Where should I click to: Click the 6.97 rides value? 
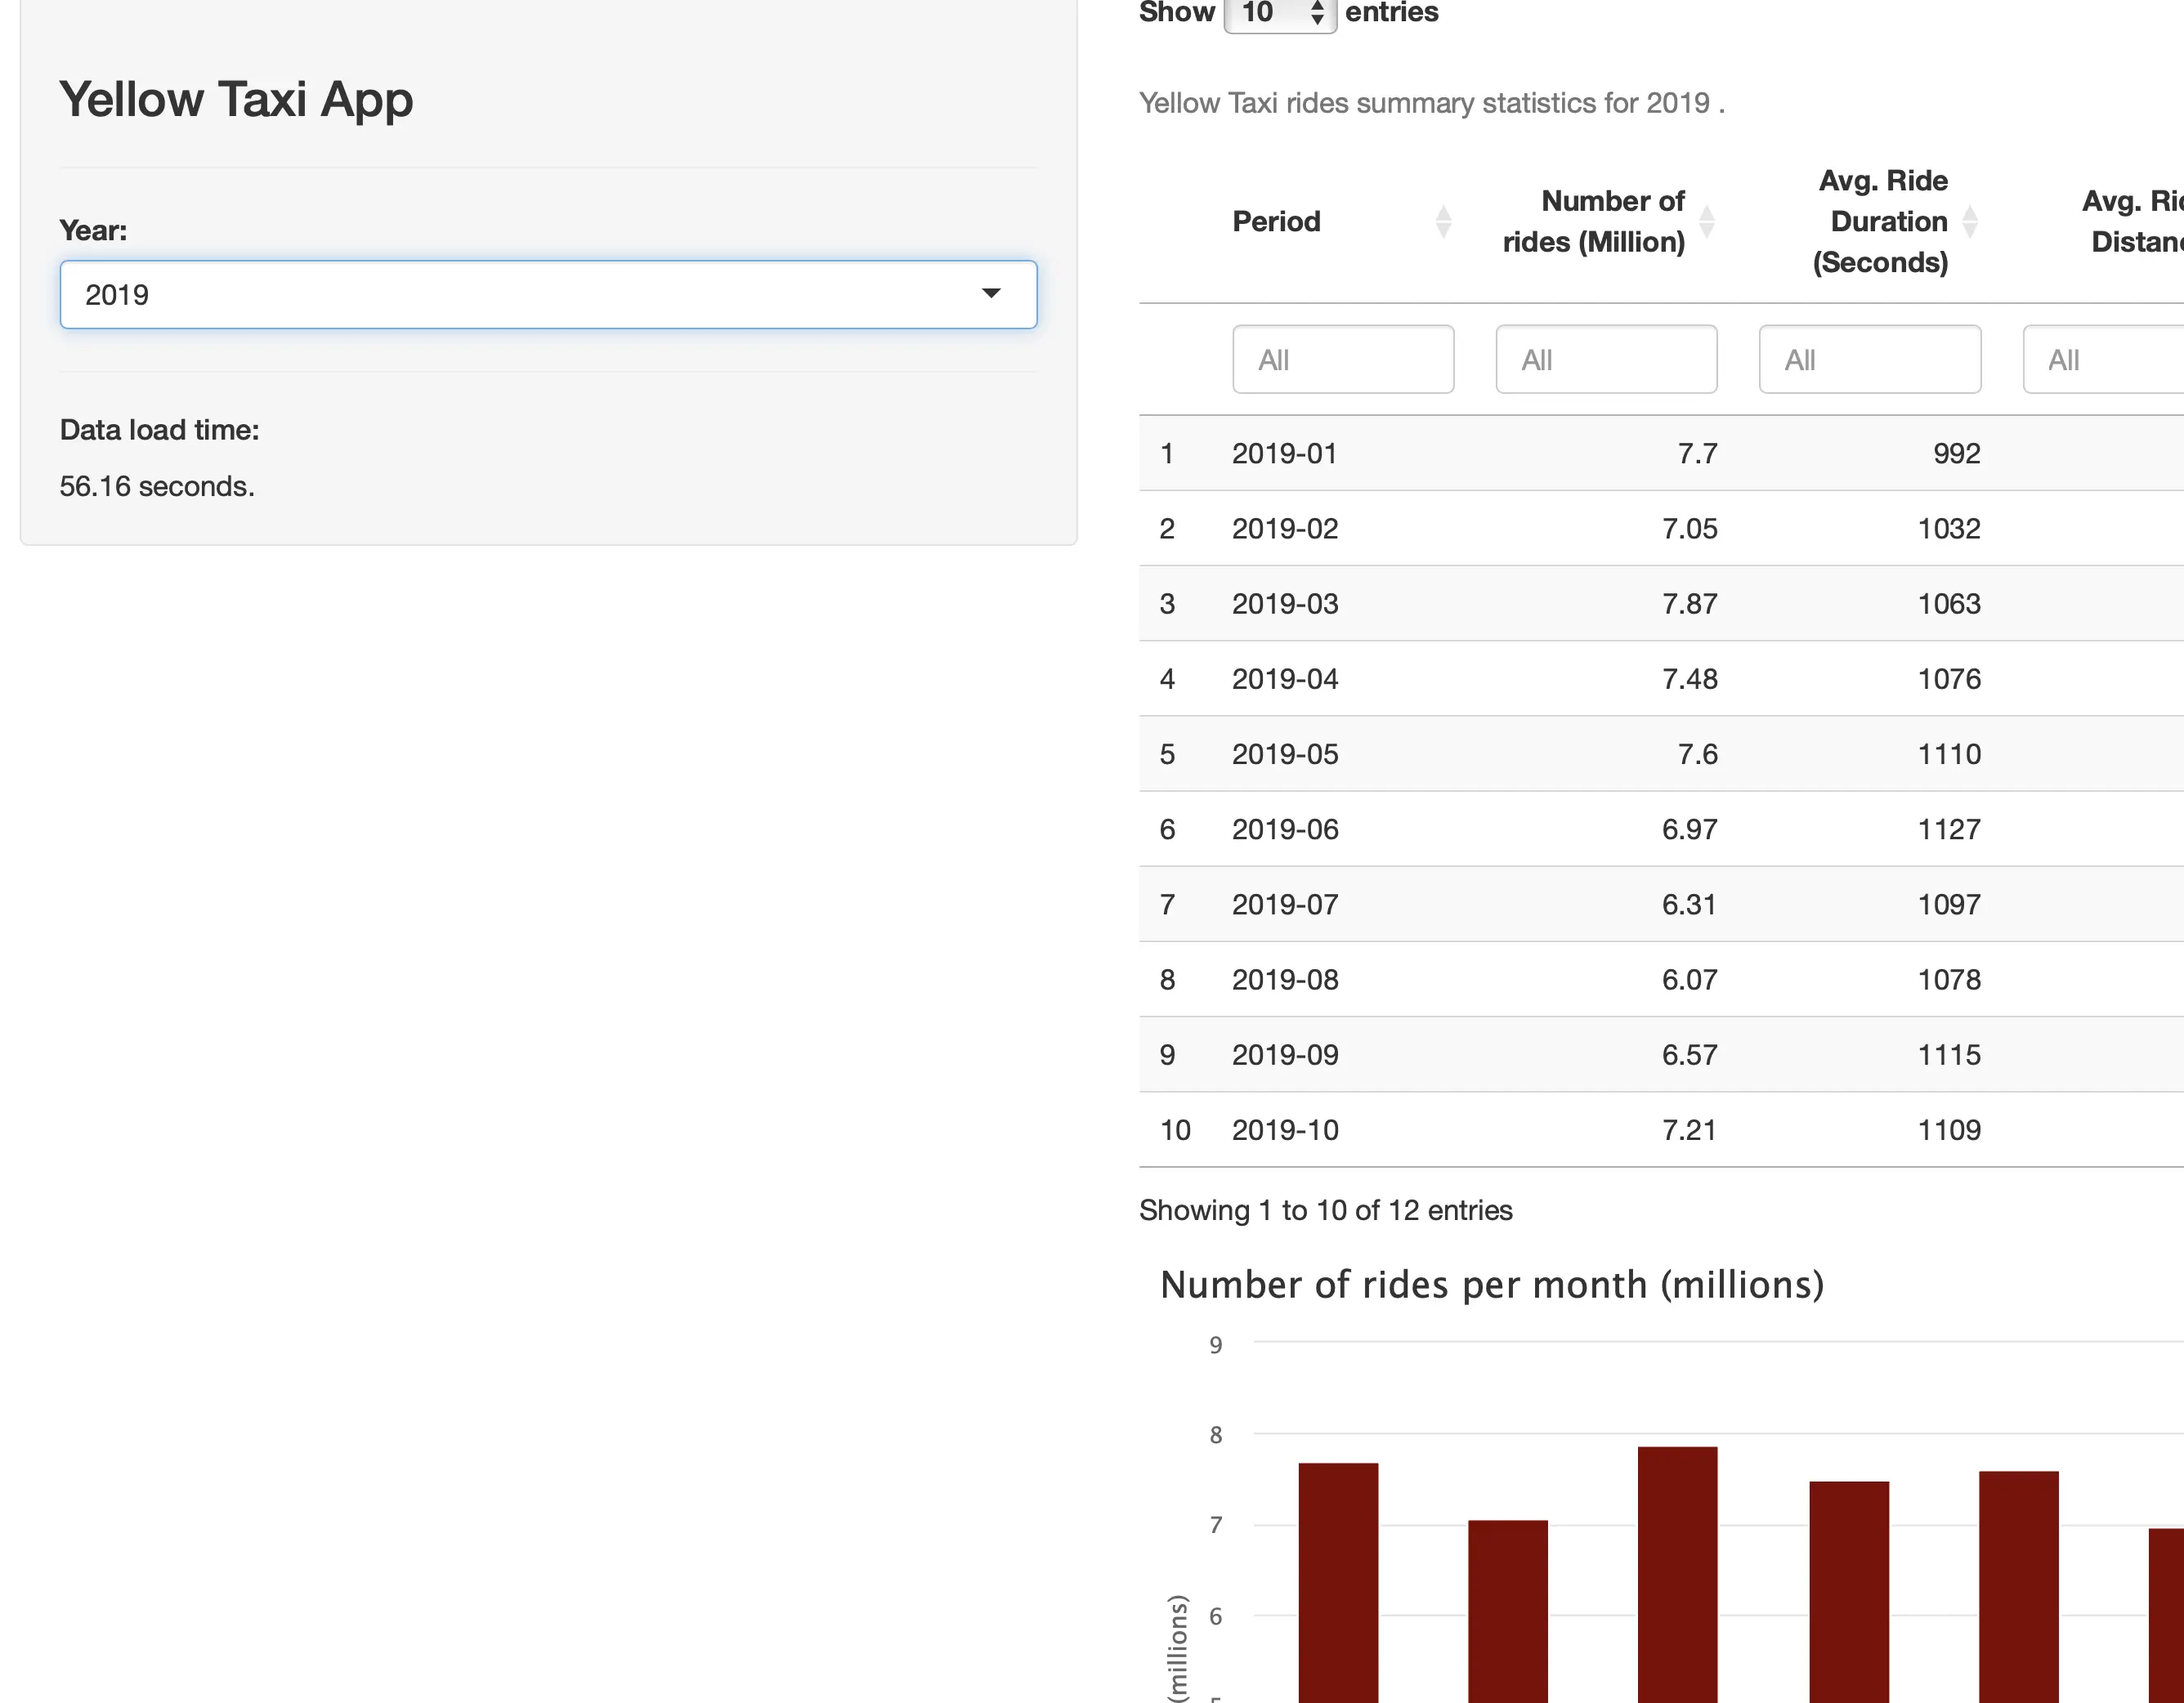(x=1689, y=829)
